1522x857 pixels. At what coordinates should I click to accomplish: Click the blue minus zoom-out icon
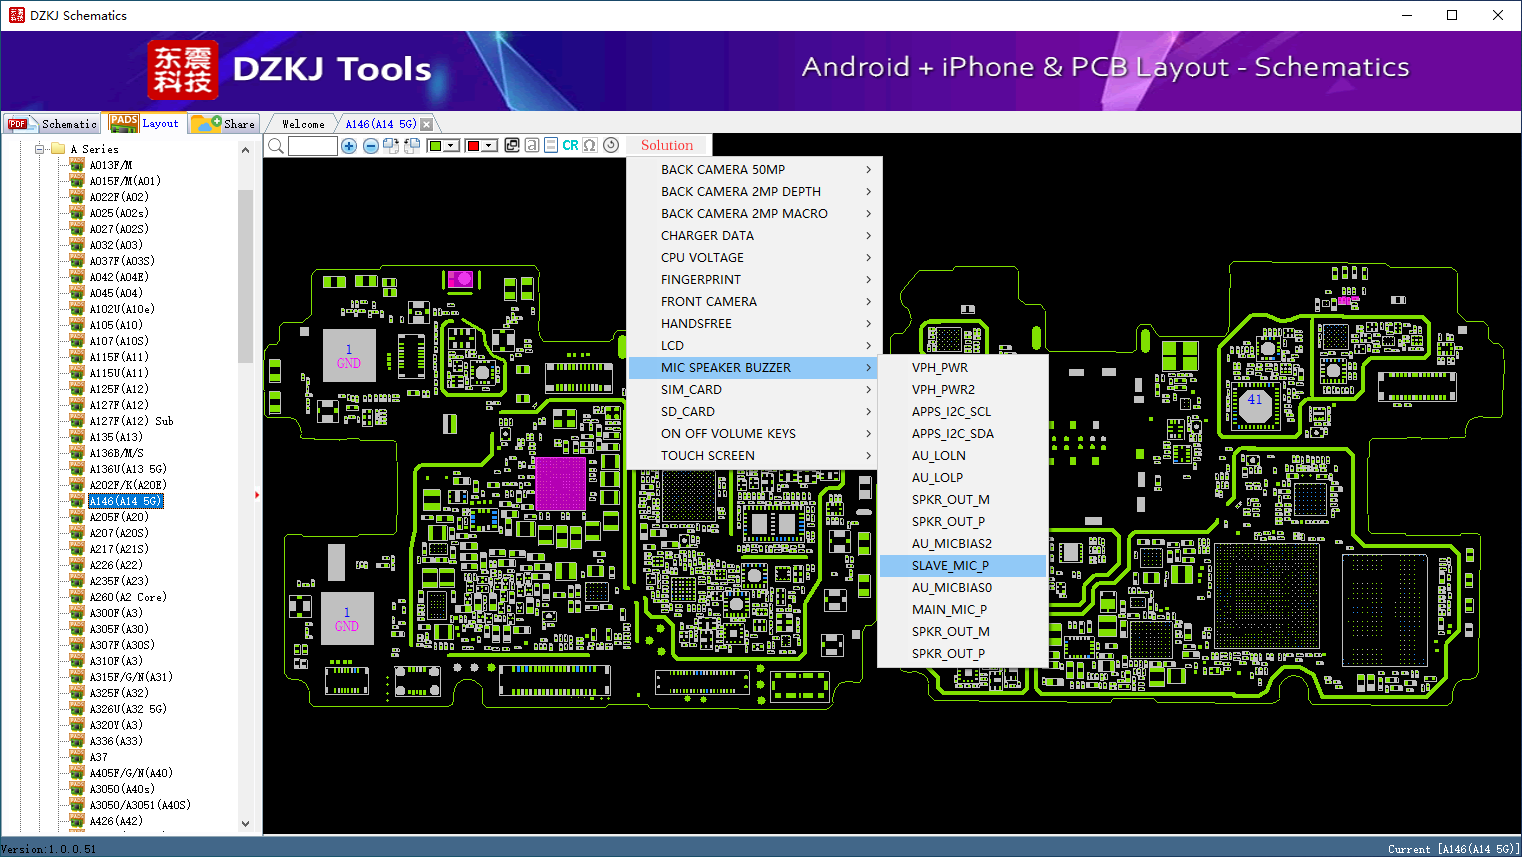pos(370,146)
